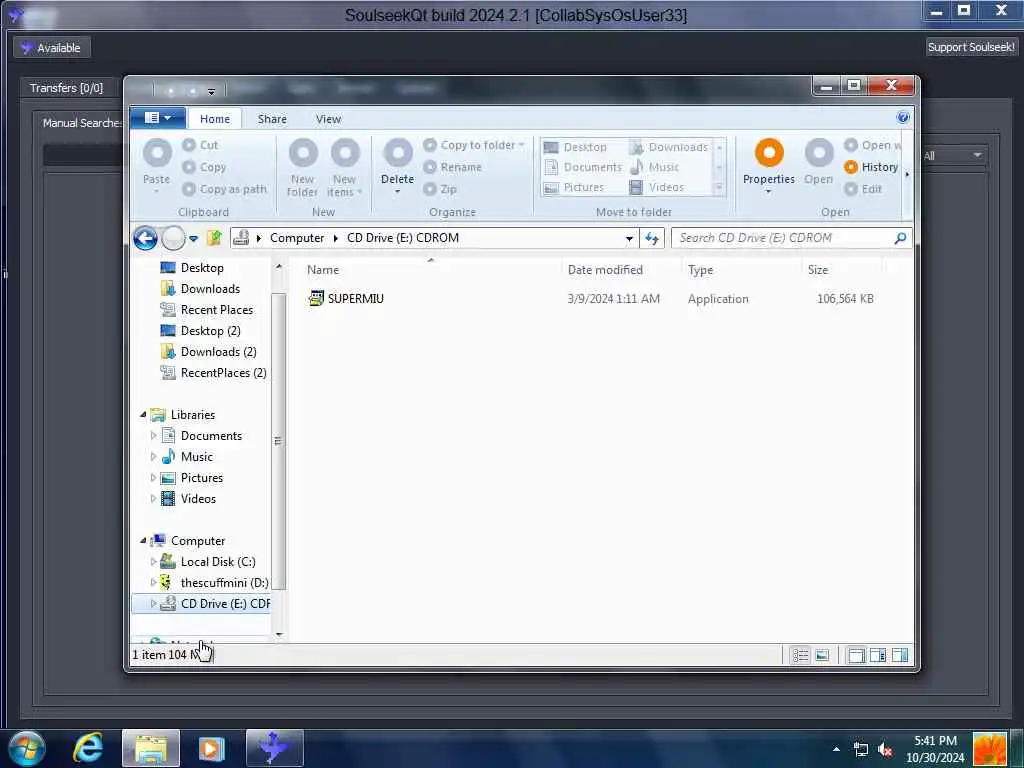Sort files by the Size column
Viewport: 1024px width, 768px height.
841,270
